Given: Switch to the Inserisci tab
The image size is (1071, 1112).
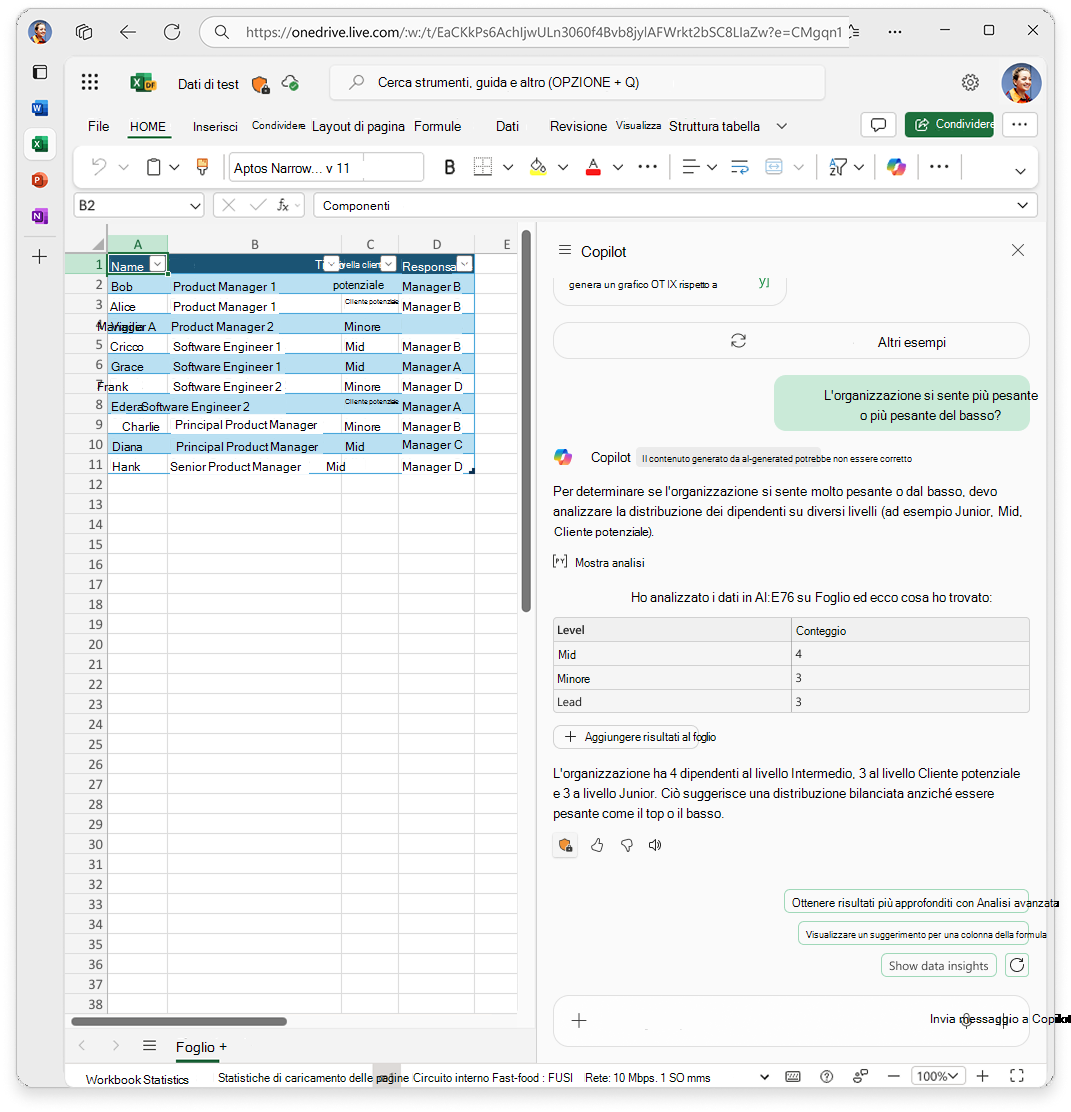Looking at the screenshot, I should pyautogui.click(x=215, y=127).
